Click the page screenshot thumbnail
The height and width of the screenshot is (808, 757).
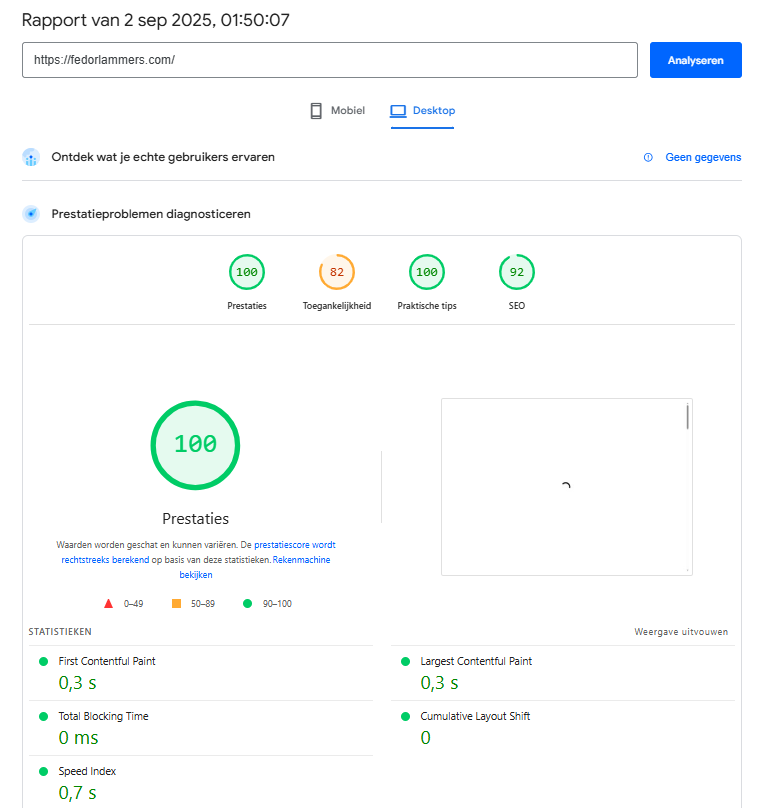[x=566, y=487]
